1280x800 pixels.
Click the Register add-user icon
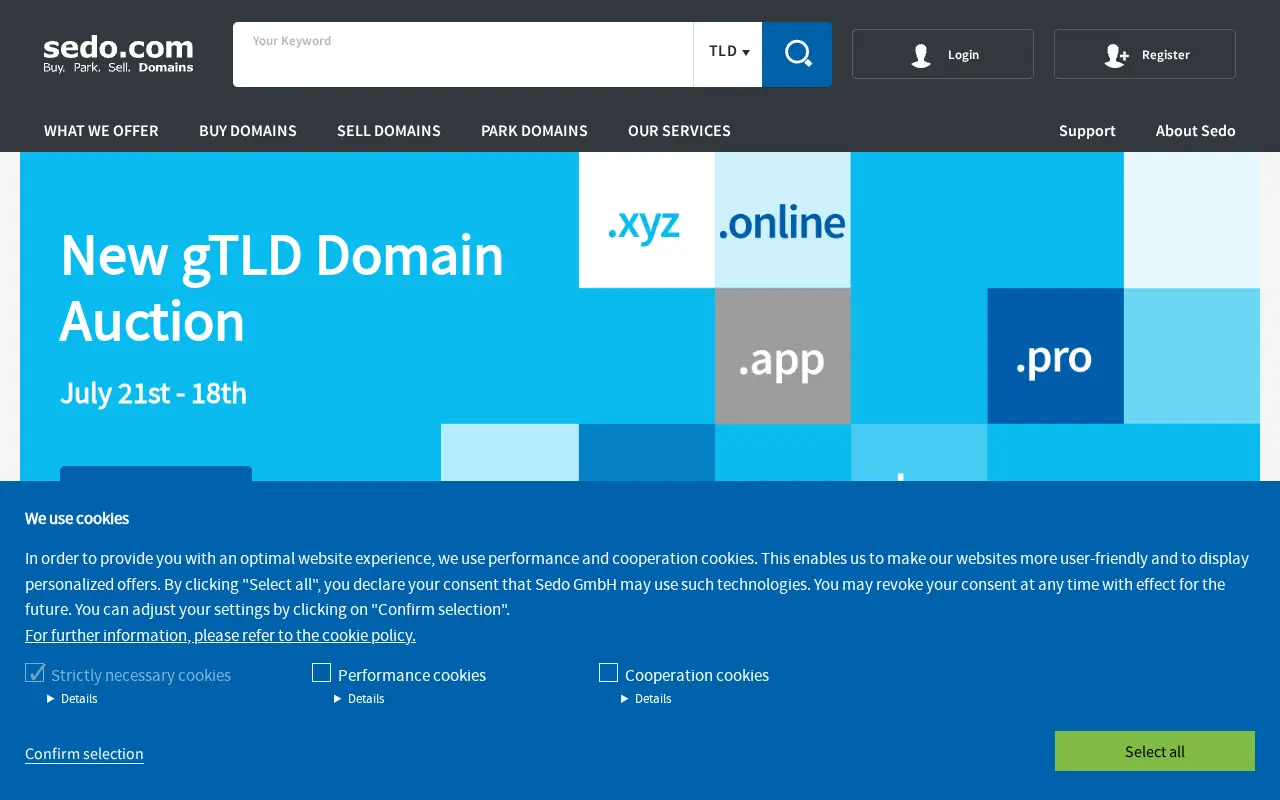point(1116,55)
